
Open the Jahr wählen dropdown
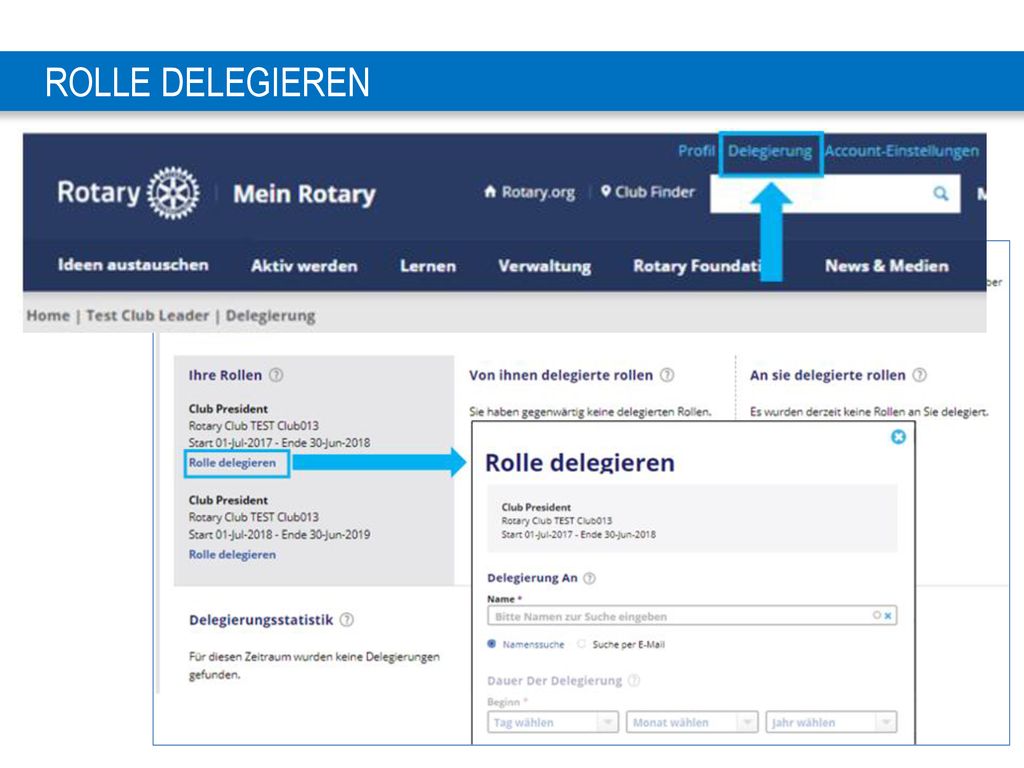pyautogui.click(x=831, y=722)
